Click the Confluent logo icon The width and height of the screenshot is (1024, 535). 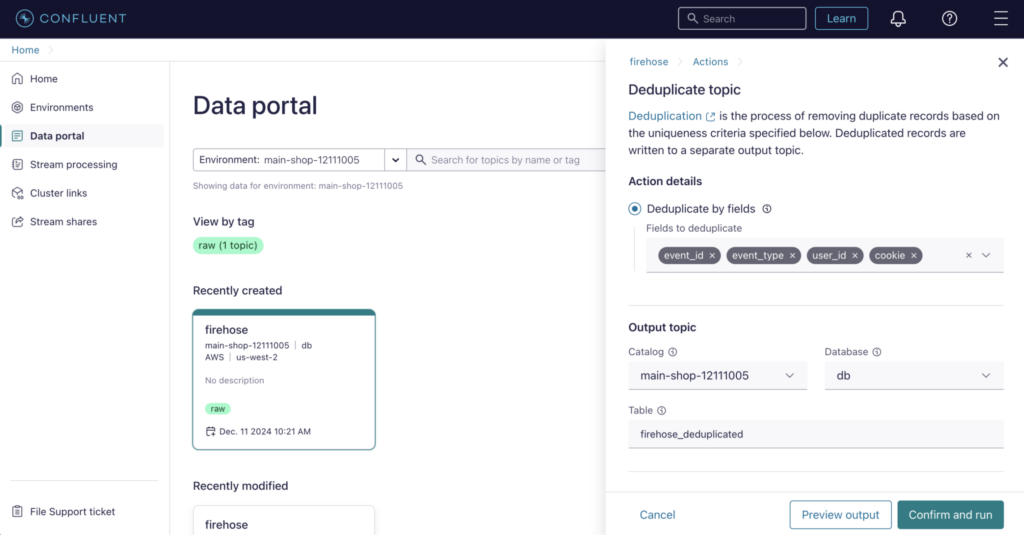[24, 18]
